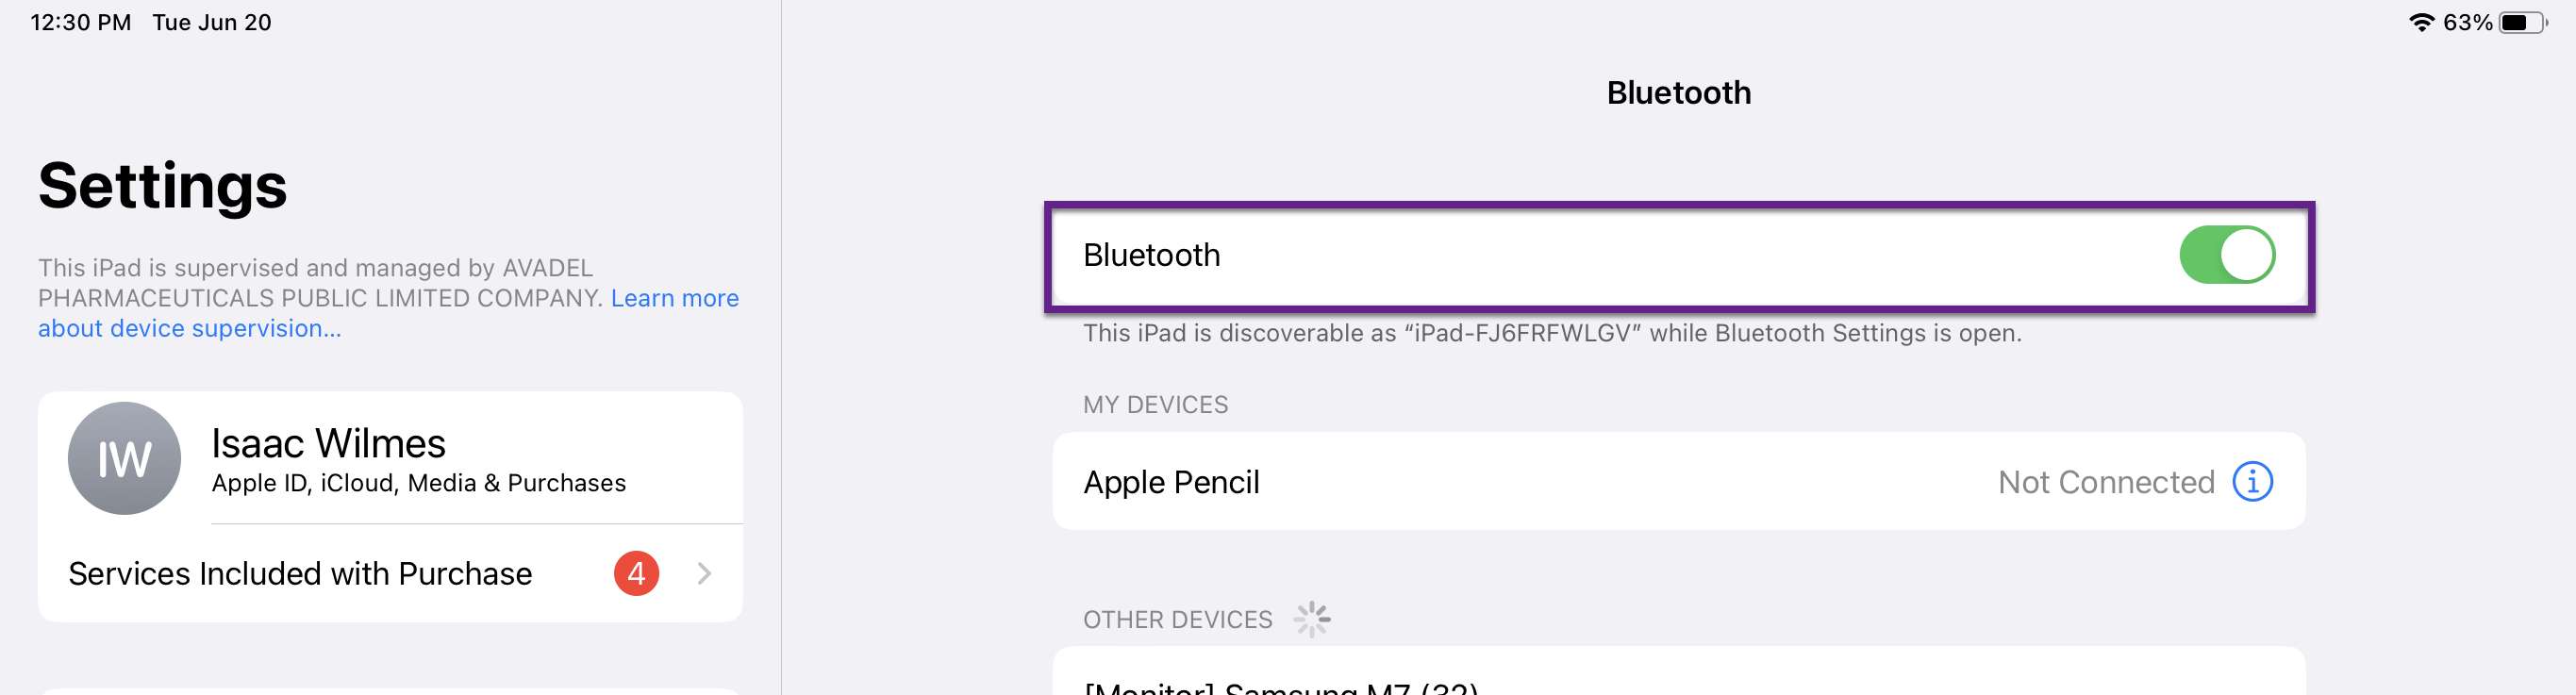Turn off the Bluetooth switch

click(2227, 255)
